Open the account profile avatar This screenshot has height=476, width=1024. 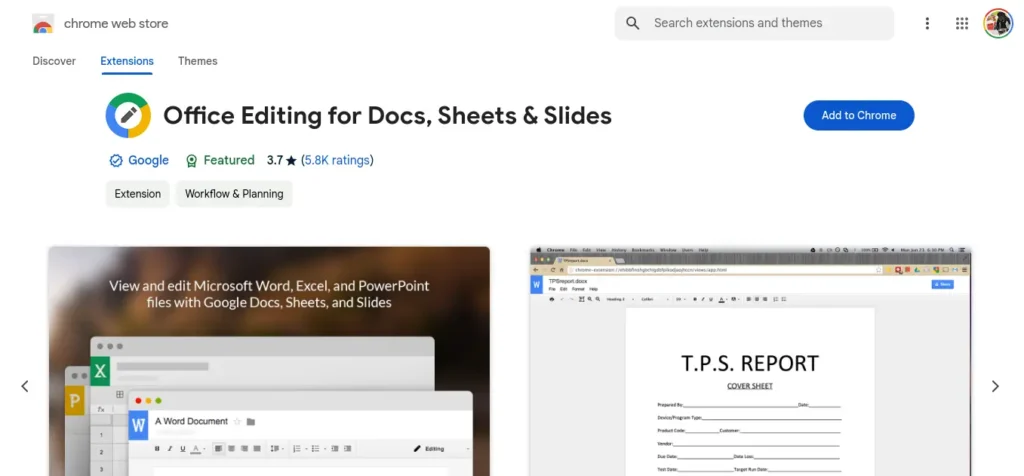[998, 24]
